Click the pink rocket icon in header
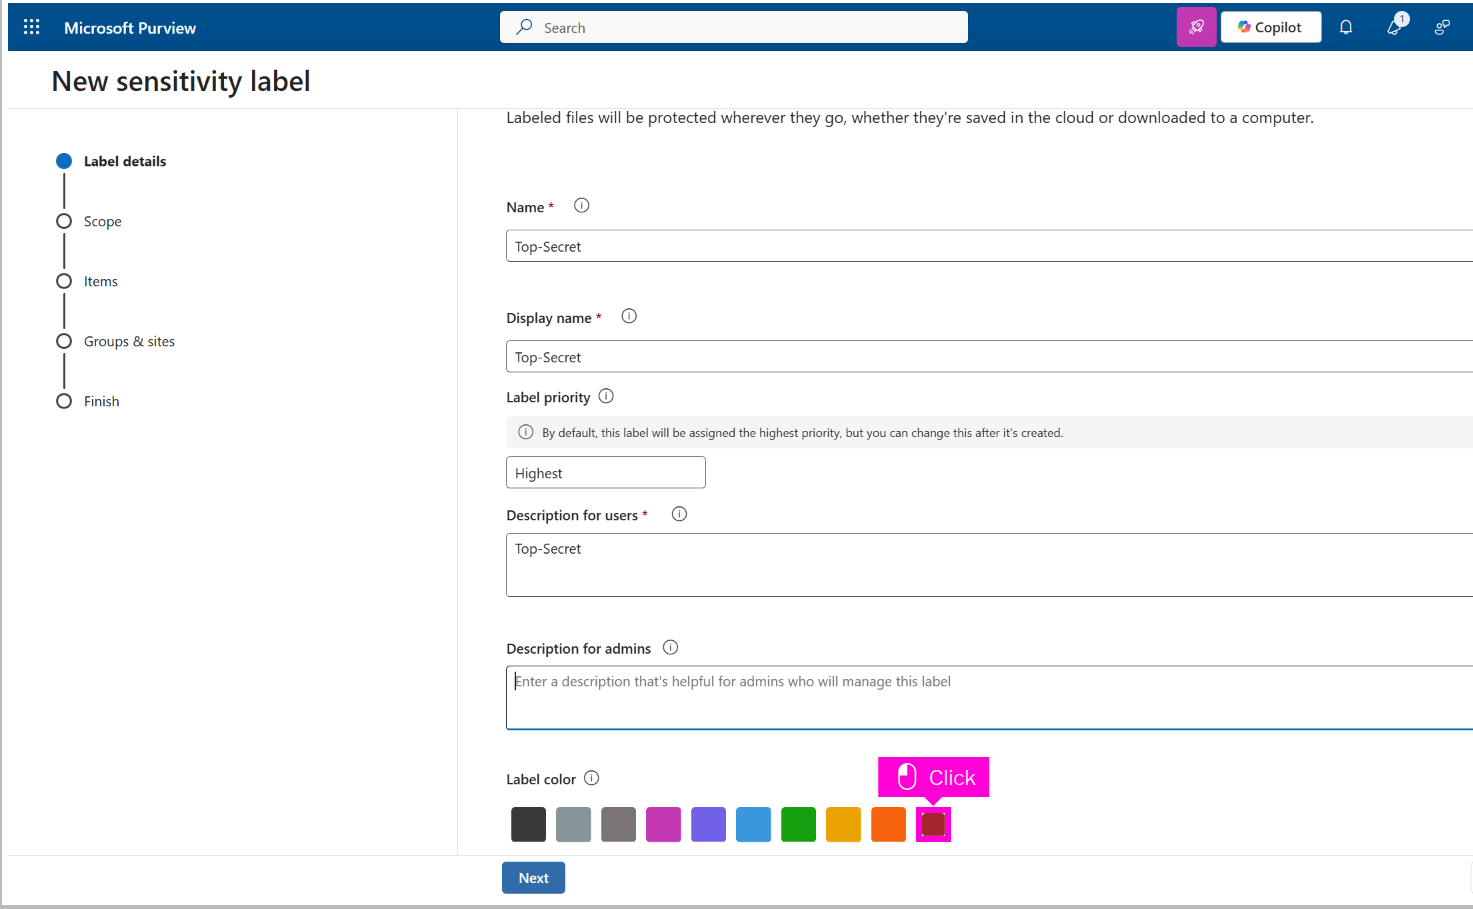The width and height of the screenshot is (1473, 909). 1196,27
